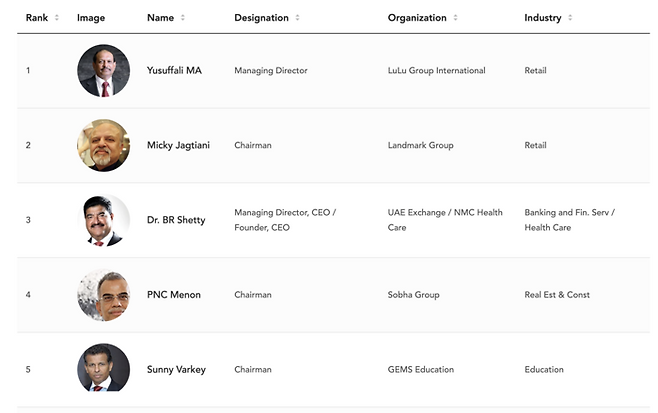This screenshot has height=413, width=658.
Task: Click sort icon beside Name header
Action: [x=182, y=18]
